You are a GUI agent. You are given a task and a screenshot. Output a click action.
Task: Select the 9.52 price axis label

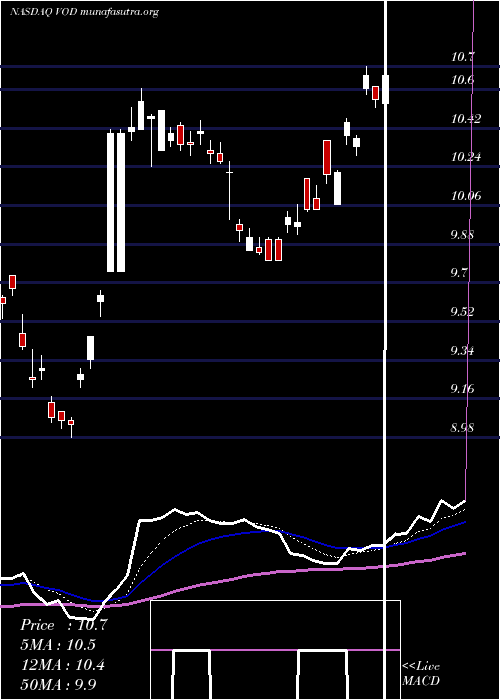pos(462,311)
